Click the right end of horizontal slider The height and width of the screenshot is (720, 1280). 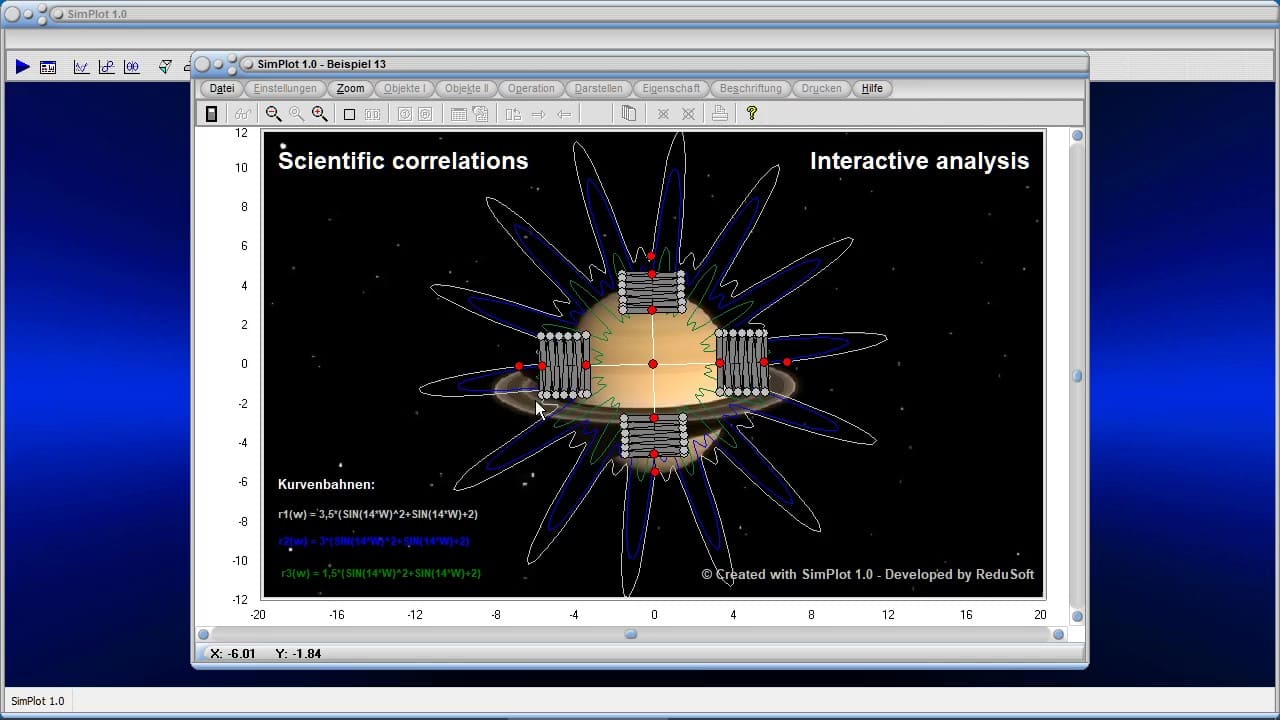[x=1058, y=634]
